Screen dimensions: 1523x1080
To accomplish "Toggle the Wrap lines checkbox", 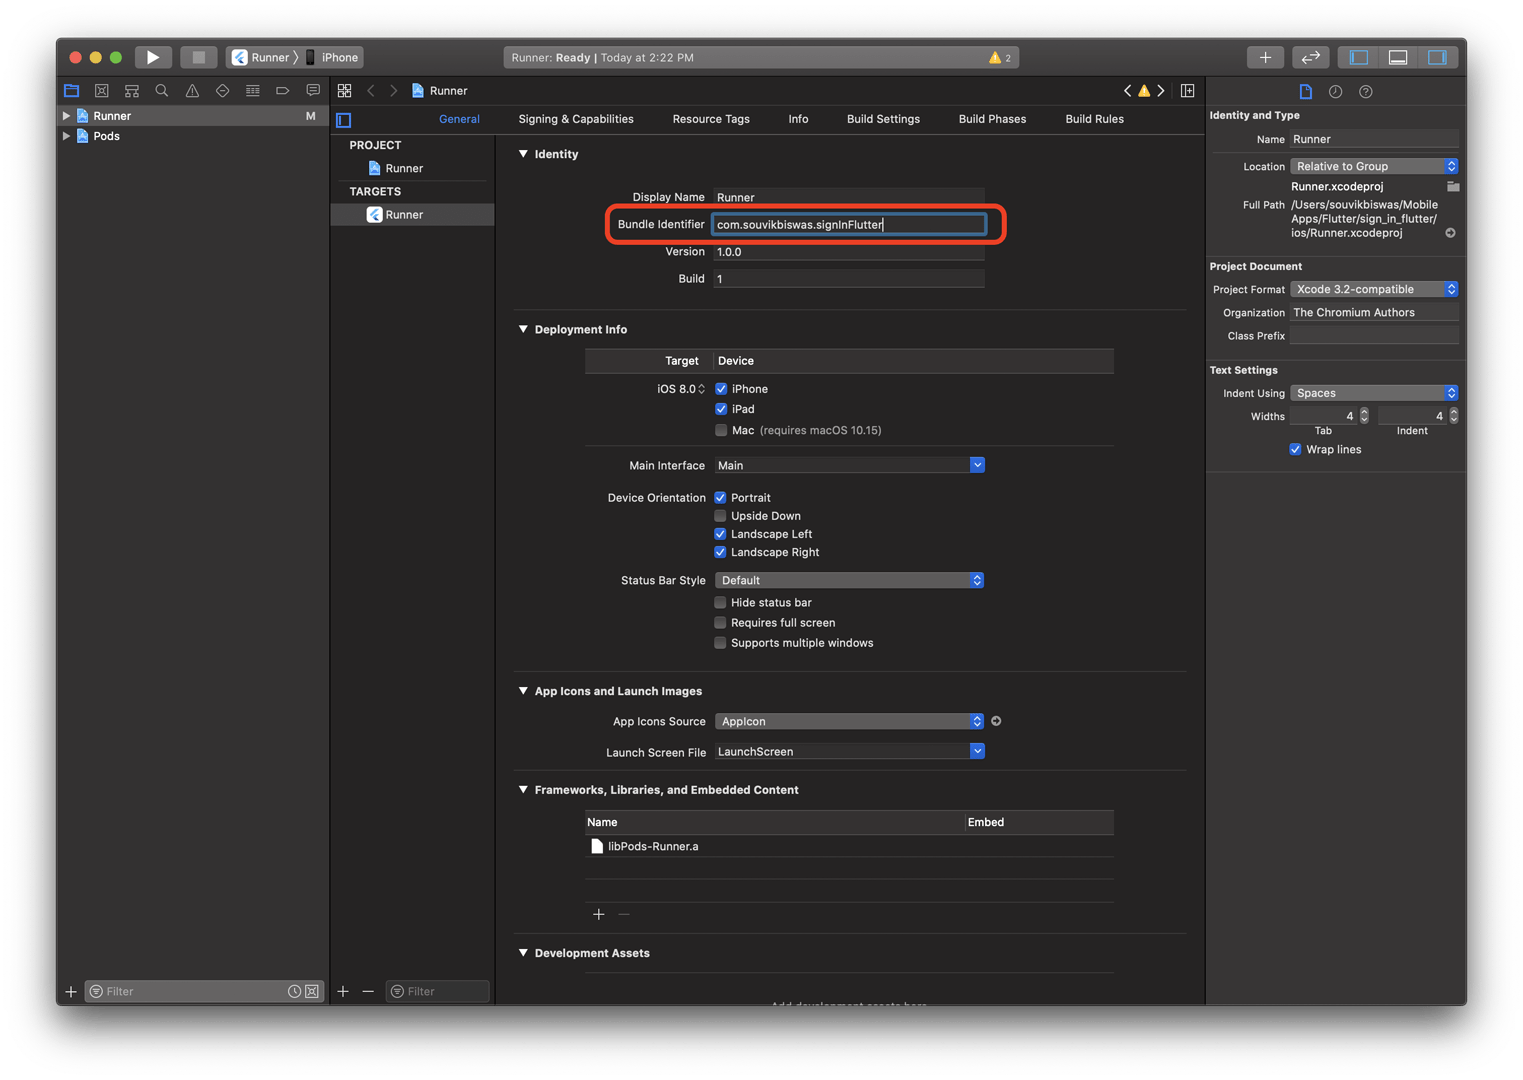I will pyautogui.click(x=1295, y=449).
